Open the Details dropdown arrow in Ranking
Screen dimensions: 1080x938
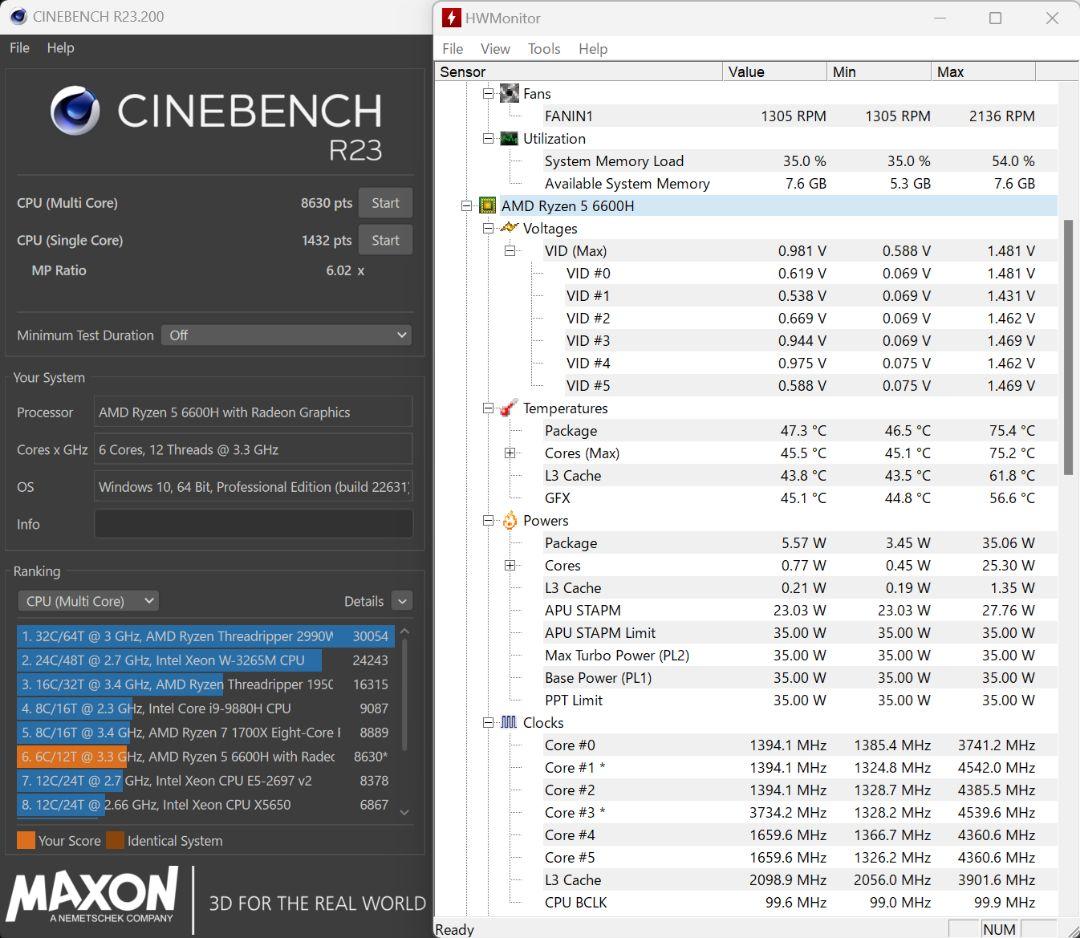point(402,601)
